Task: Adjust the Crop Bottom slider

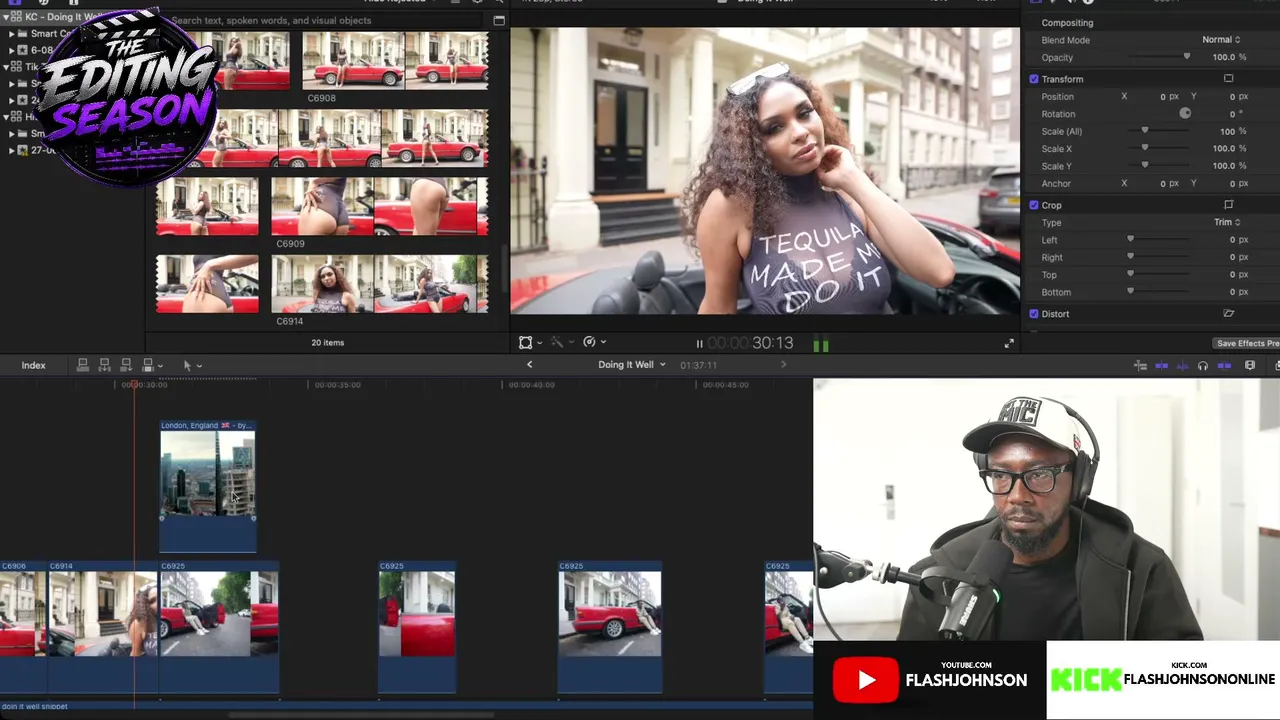Action: (1131, 292)
